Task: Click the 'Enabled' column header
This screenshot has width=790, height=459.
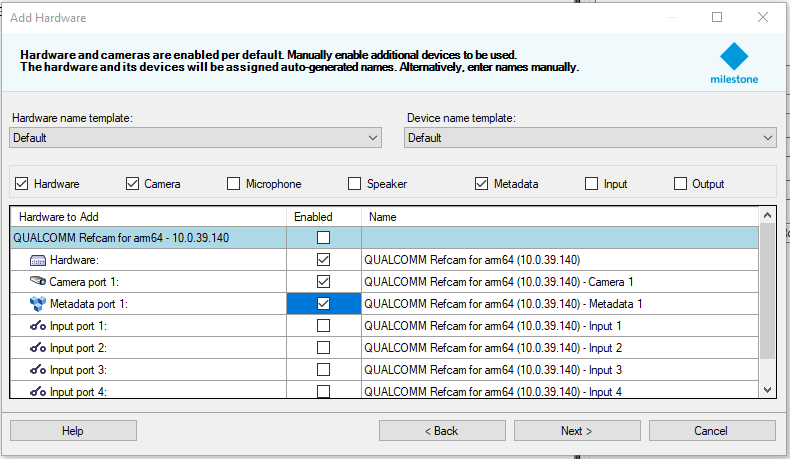Action: tap(323, 217)
